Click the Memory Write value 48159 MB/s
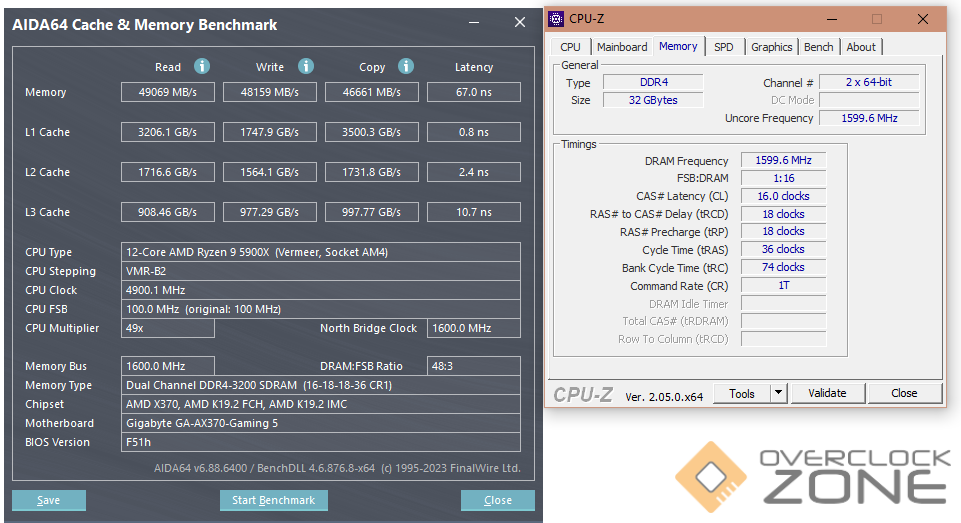The height and width of the screenshot is (523, 961). 270,92
